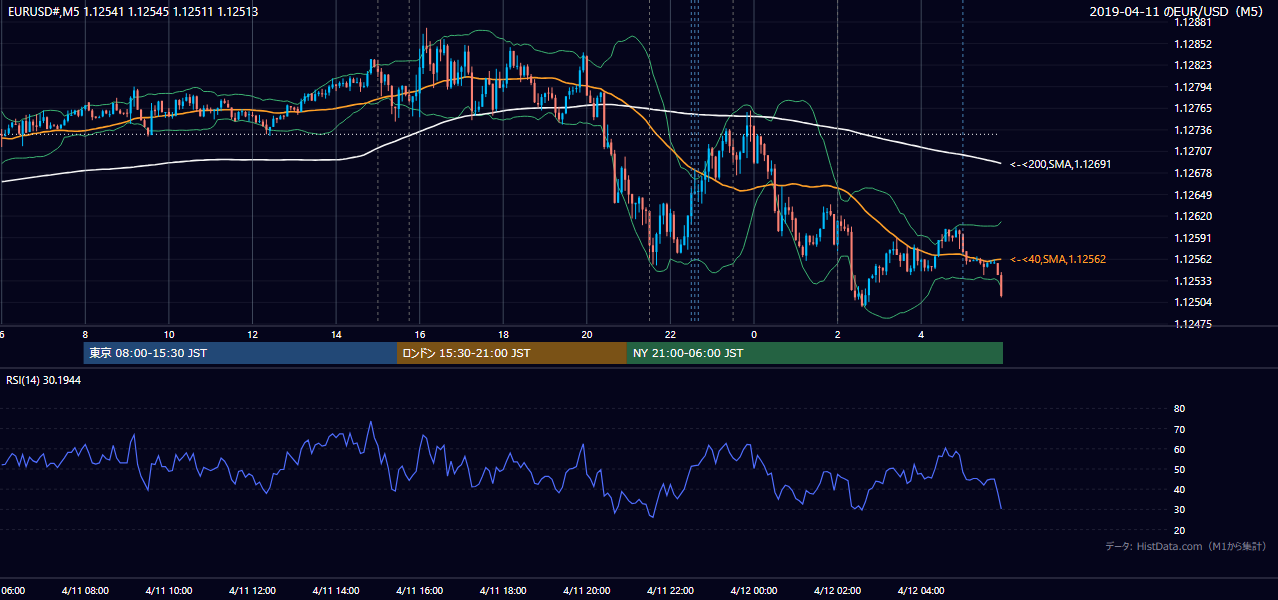The width and height of the screenshot is (1278, 600).
Task: Click the orange '<-<40,SMA,1.12562' label
Action: [x=1057, y=259]
